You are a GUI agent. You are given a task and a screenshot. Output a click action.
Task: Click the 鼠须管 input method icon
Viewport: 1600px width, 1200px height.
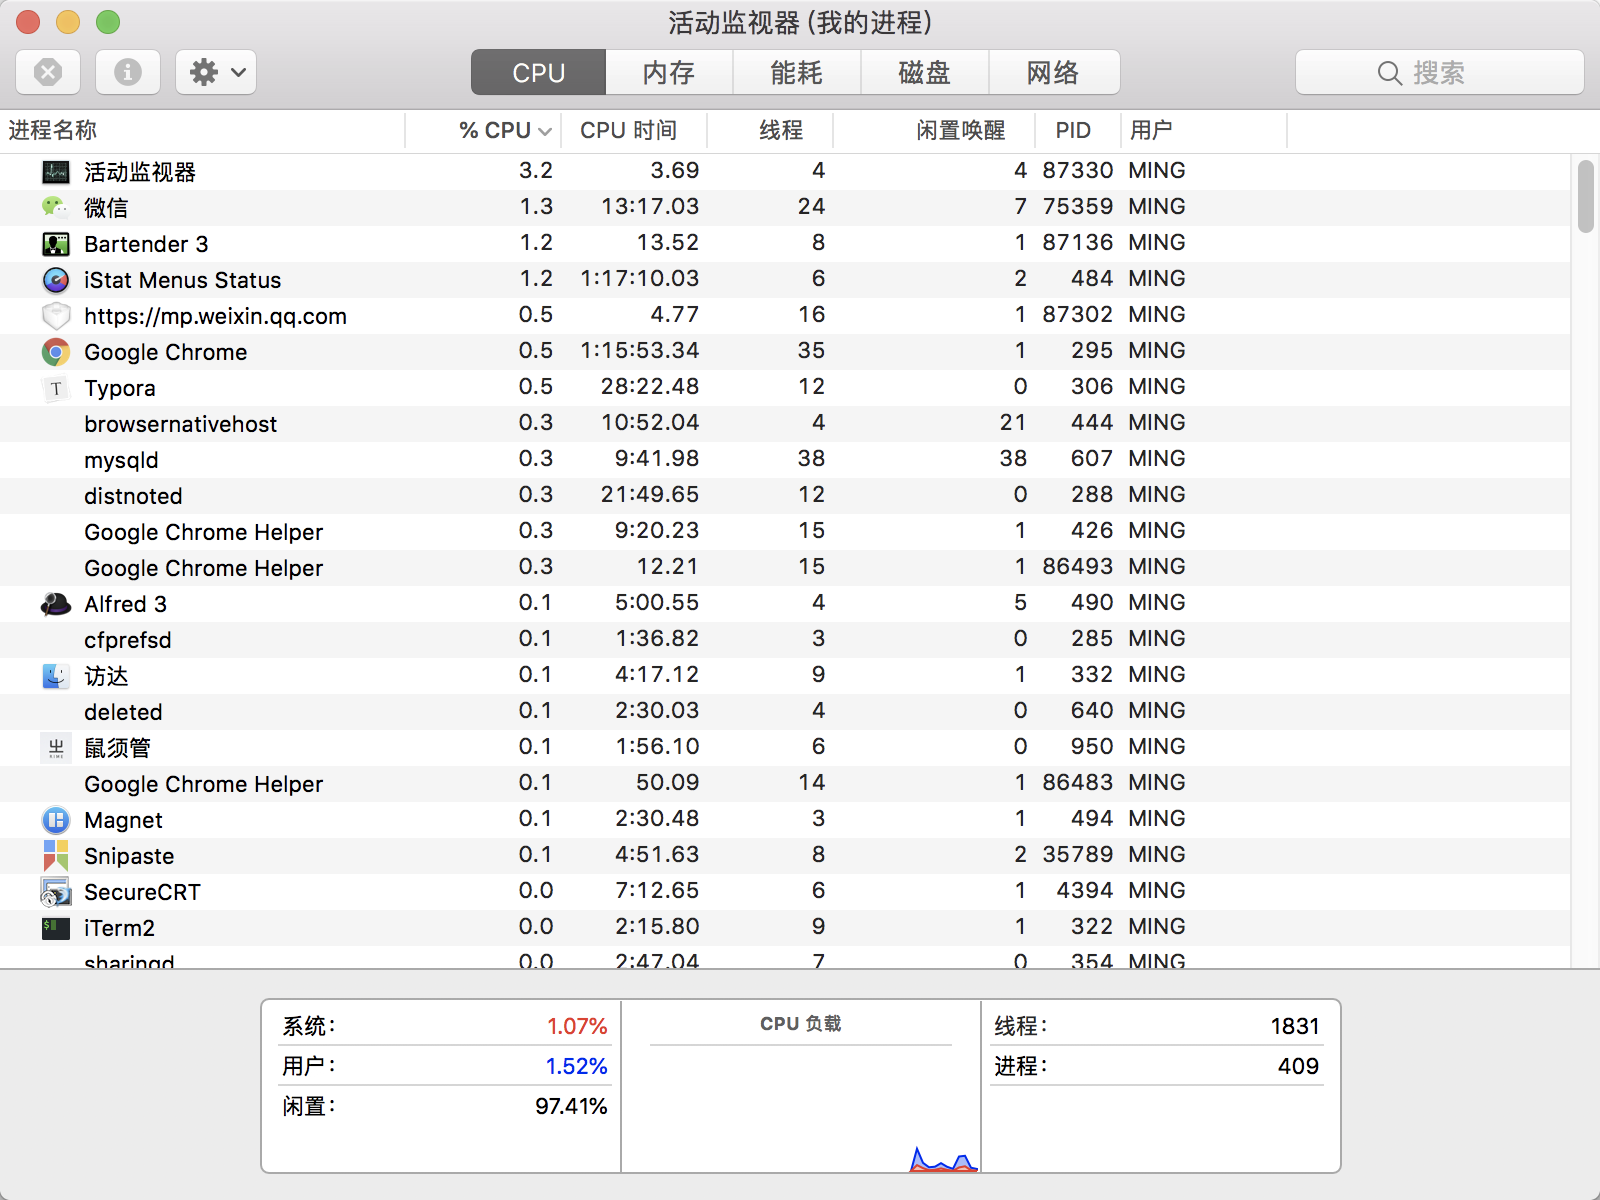point(56,748)
